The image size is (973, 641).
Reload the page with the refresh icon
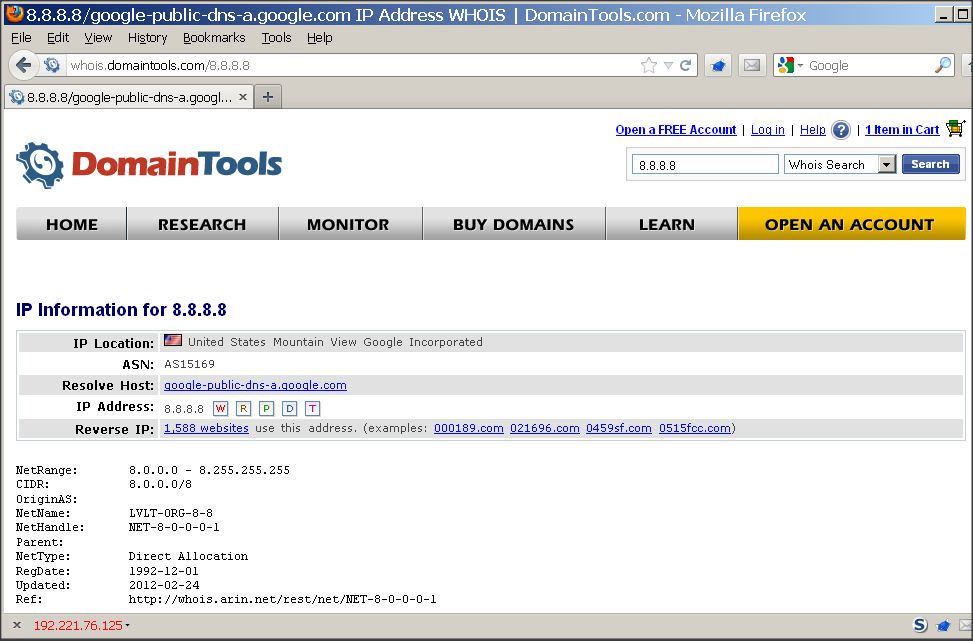point(686,65)
